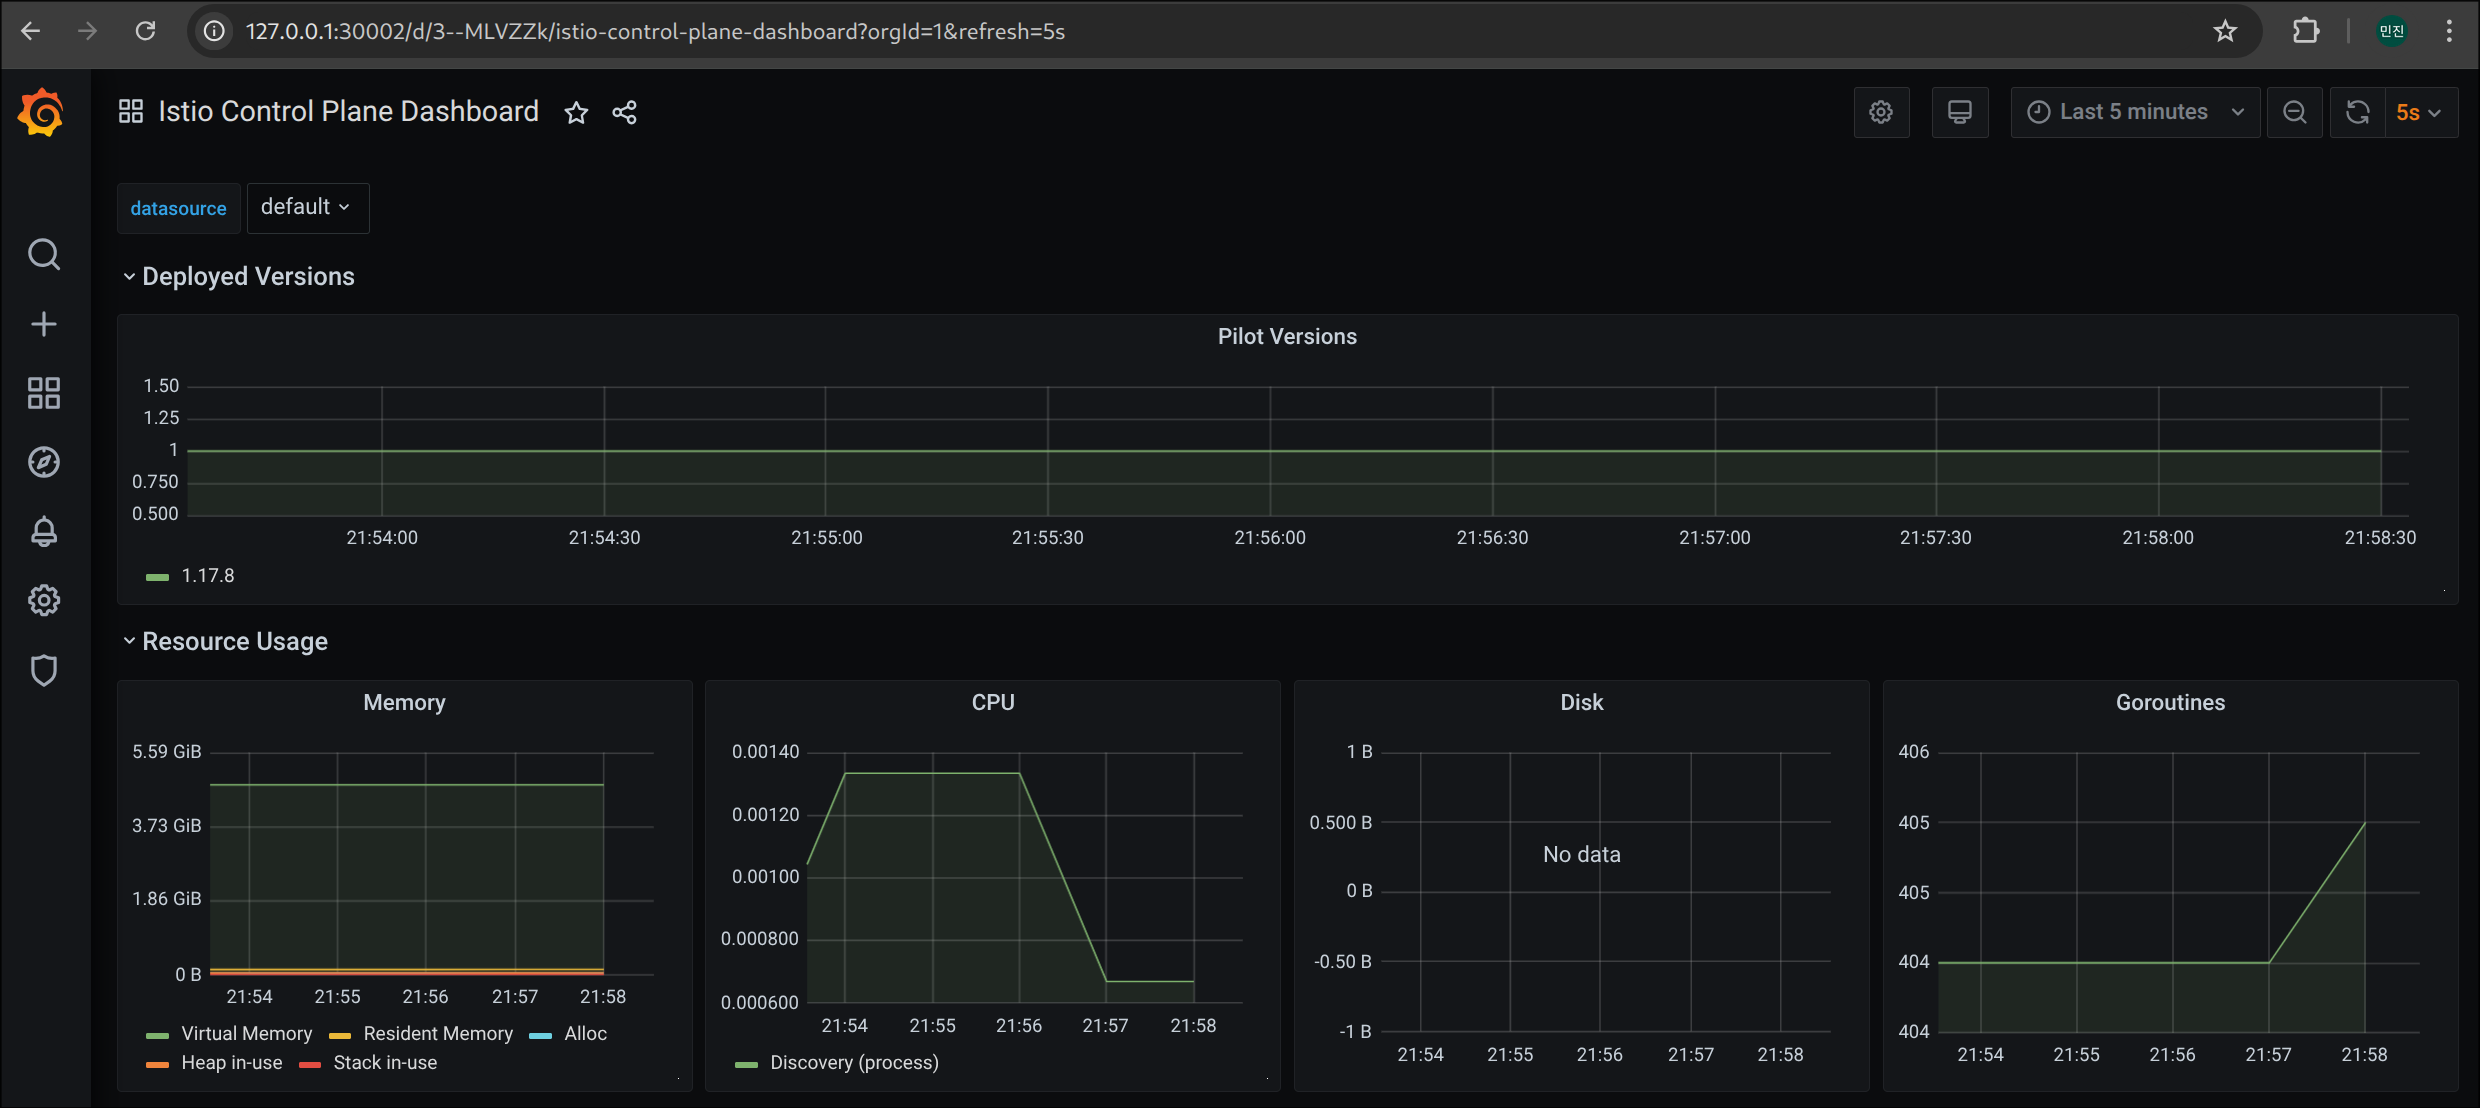Viewport: 2480px width, 1108px height.
Task: Open the Pilot Versions panel title menu
Action: click(1287, 336)
